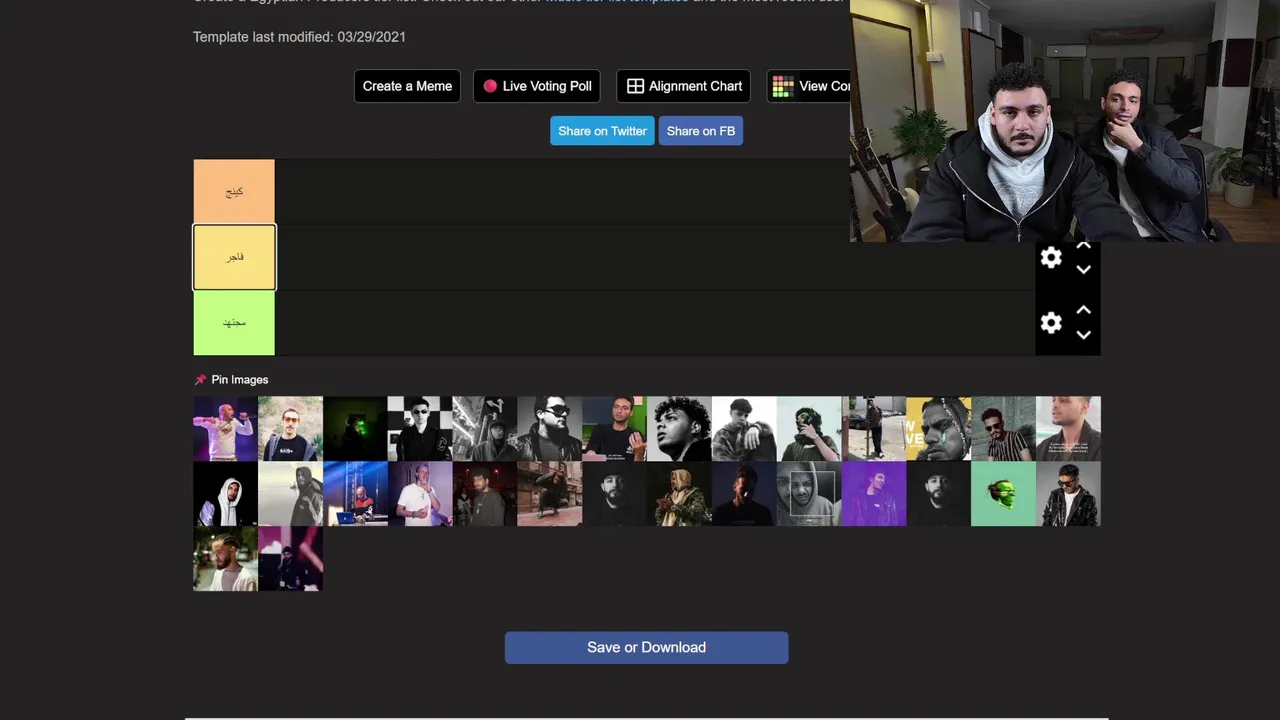Pick thumbnail of performer singing on purple stage
The image size is (1280, 720).
[225, 428]
